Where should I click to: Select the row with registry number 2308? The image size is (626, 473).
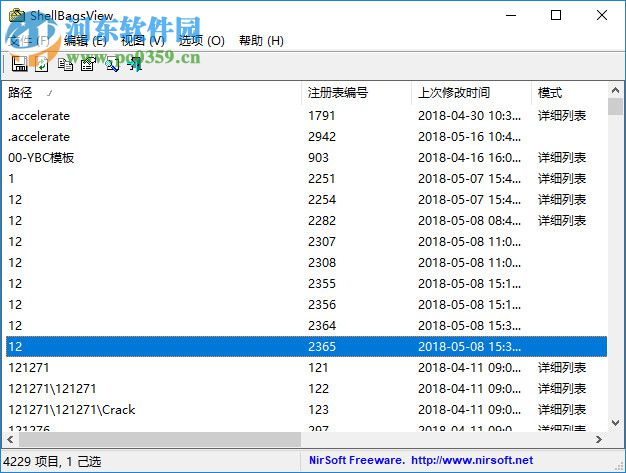point(307,263)
